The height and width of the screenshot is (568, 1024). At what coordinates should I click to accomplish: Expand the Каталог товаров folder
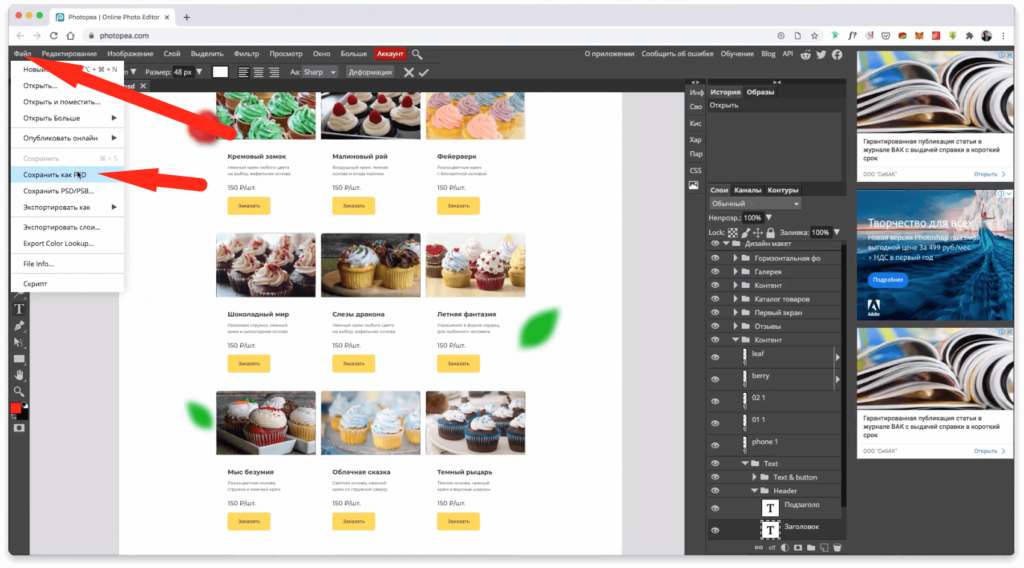click(x=736, y=299)
